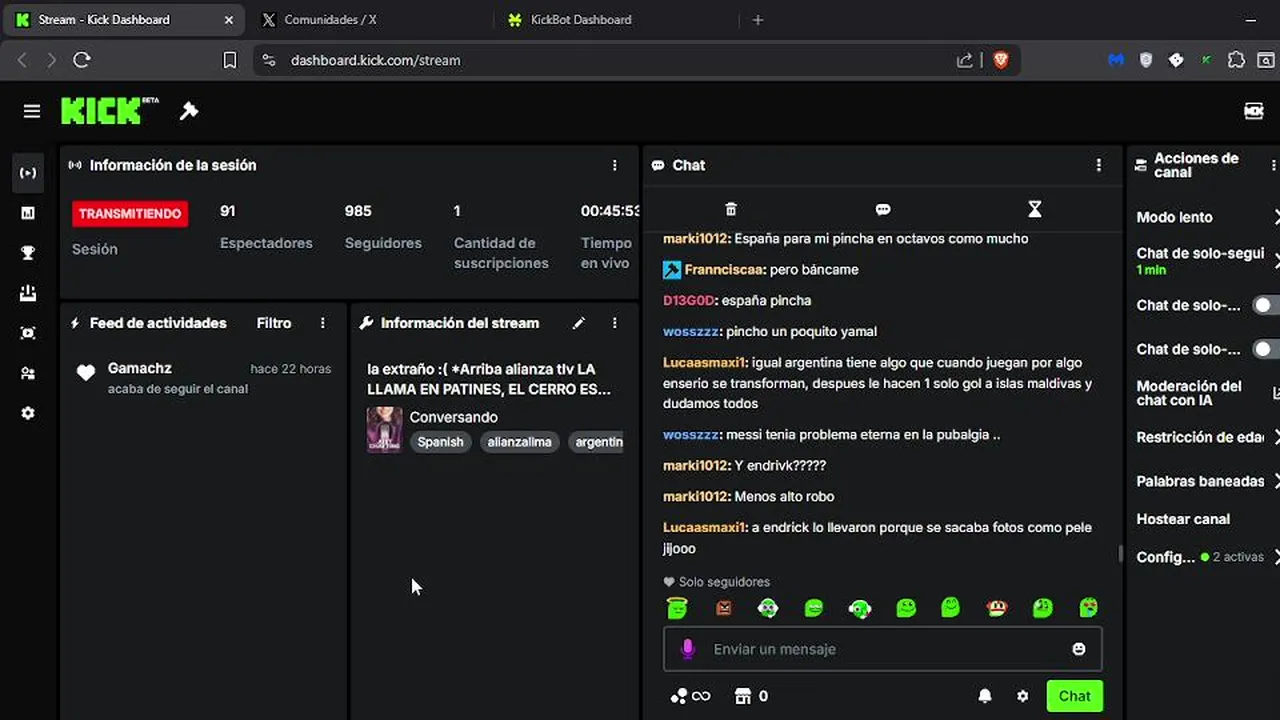Click the argentin tag

click(598, 442)
